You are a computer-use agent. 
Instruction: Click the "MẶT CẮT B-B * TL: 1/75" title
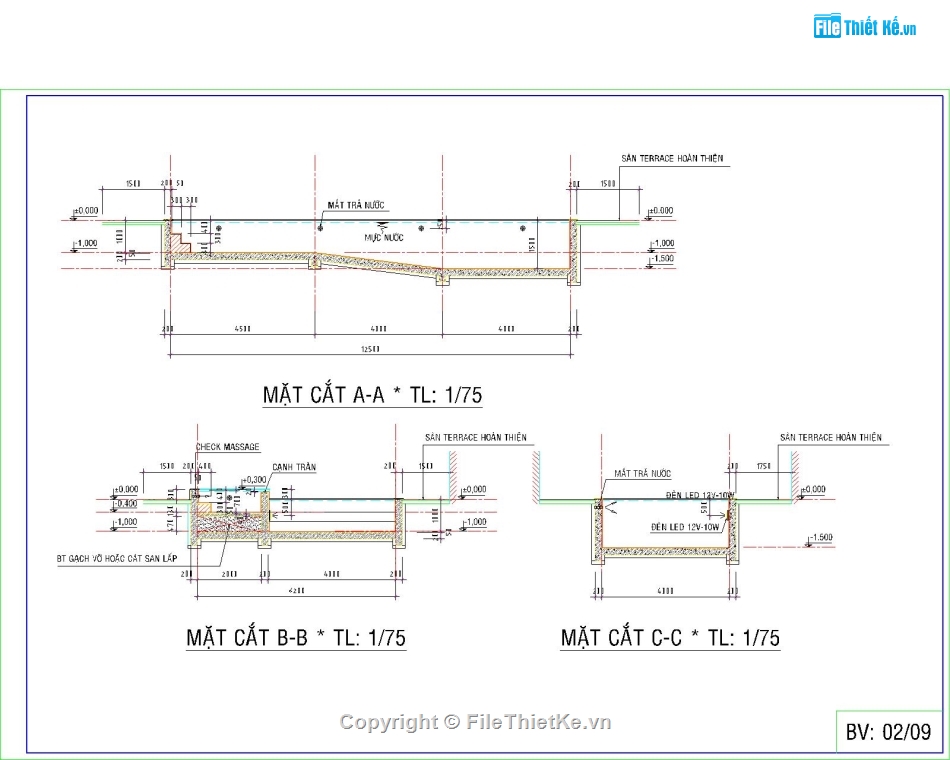coord(296,638)
